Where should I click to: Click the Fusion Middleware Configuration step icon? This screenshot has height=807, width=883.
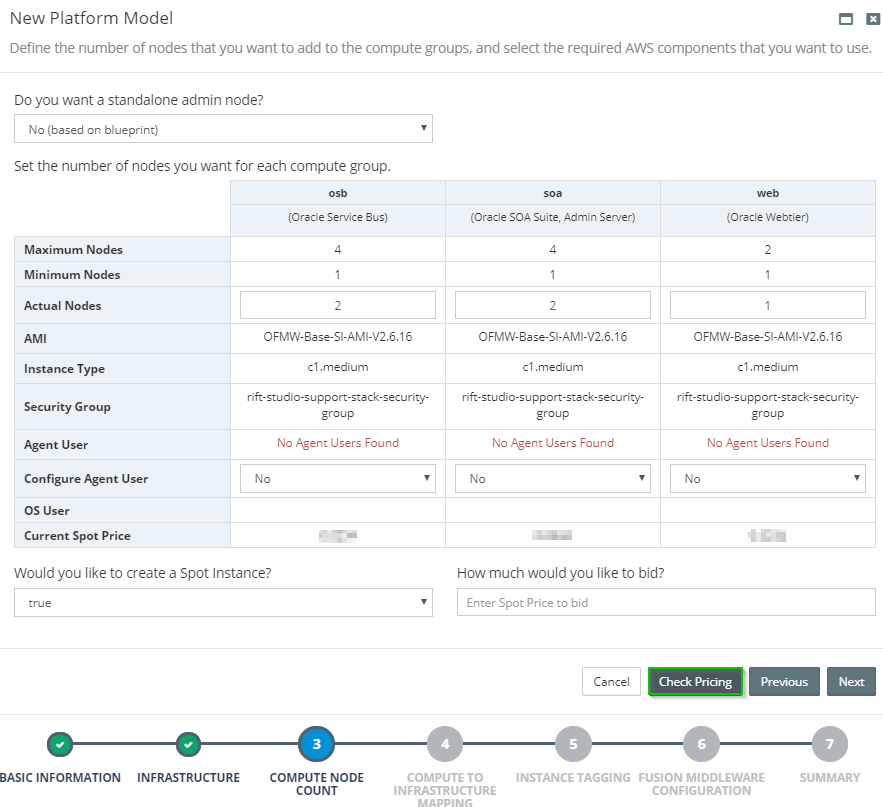tap(700, 744)
